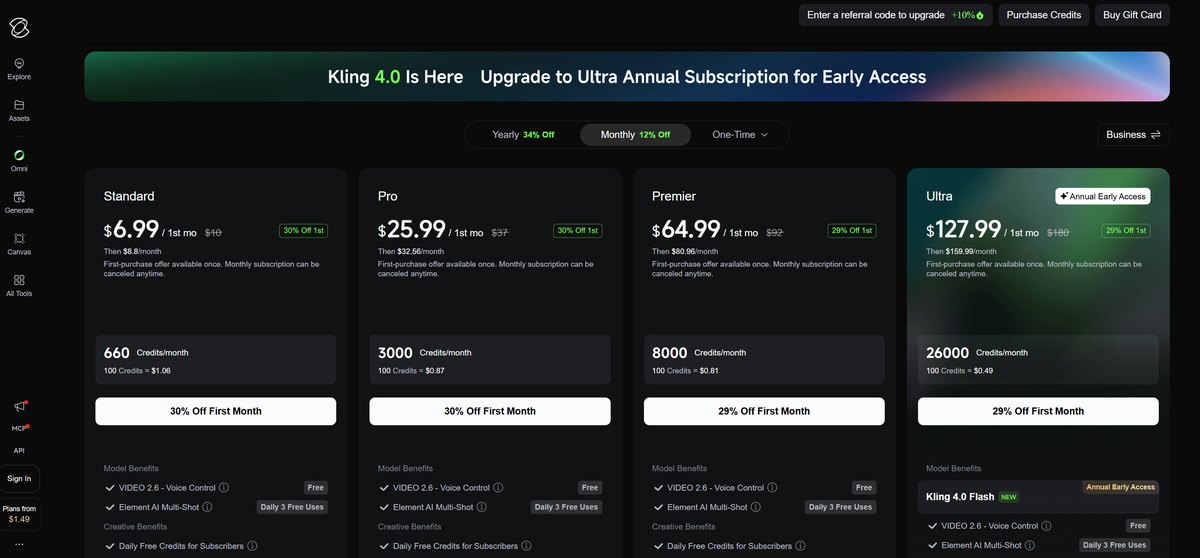Click the 8000 Credits/month box
The height and width of the screenshot is (558, 1200).
[x=764, y=360]
